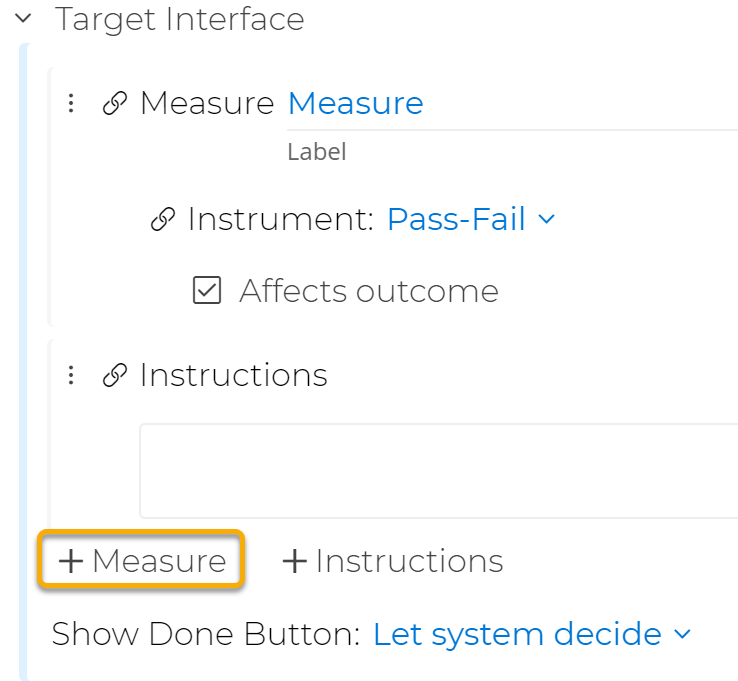Click the link icon beside Instructions
This screenshot has height=681, width=738.
pos(115,376)
